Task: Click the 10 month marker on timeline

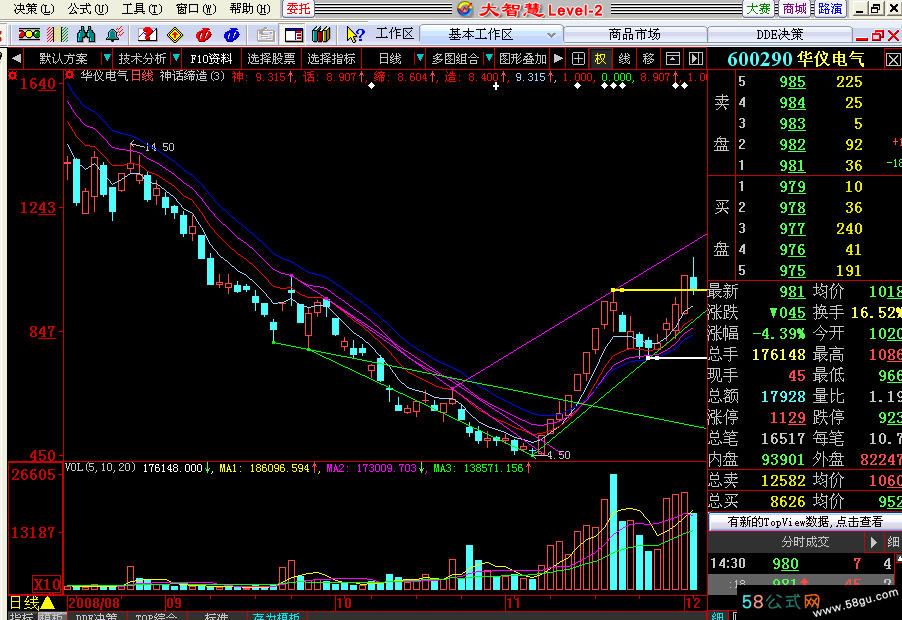Action: coord(343,603)
